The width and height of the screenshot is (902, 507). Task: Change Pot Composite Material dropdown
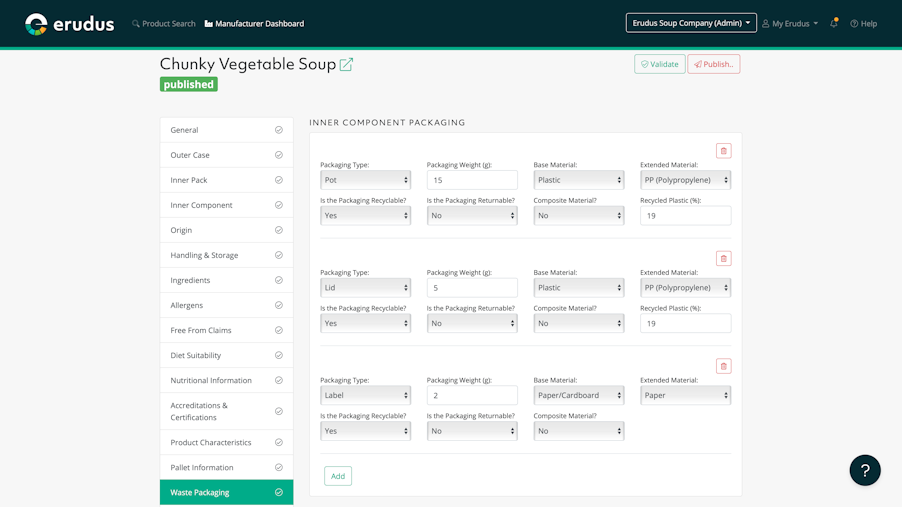pos(579,216)
